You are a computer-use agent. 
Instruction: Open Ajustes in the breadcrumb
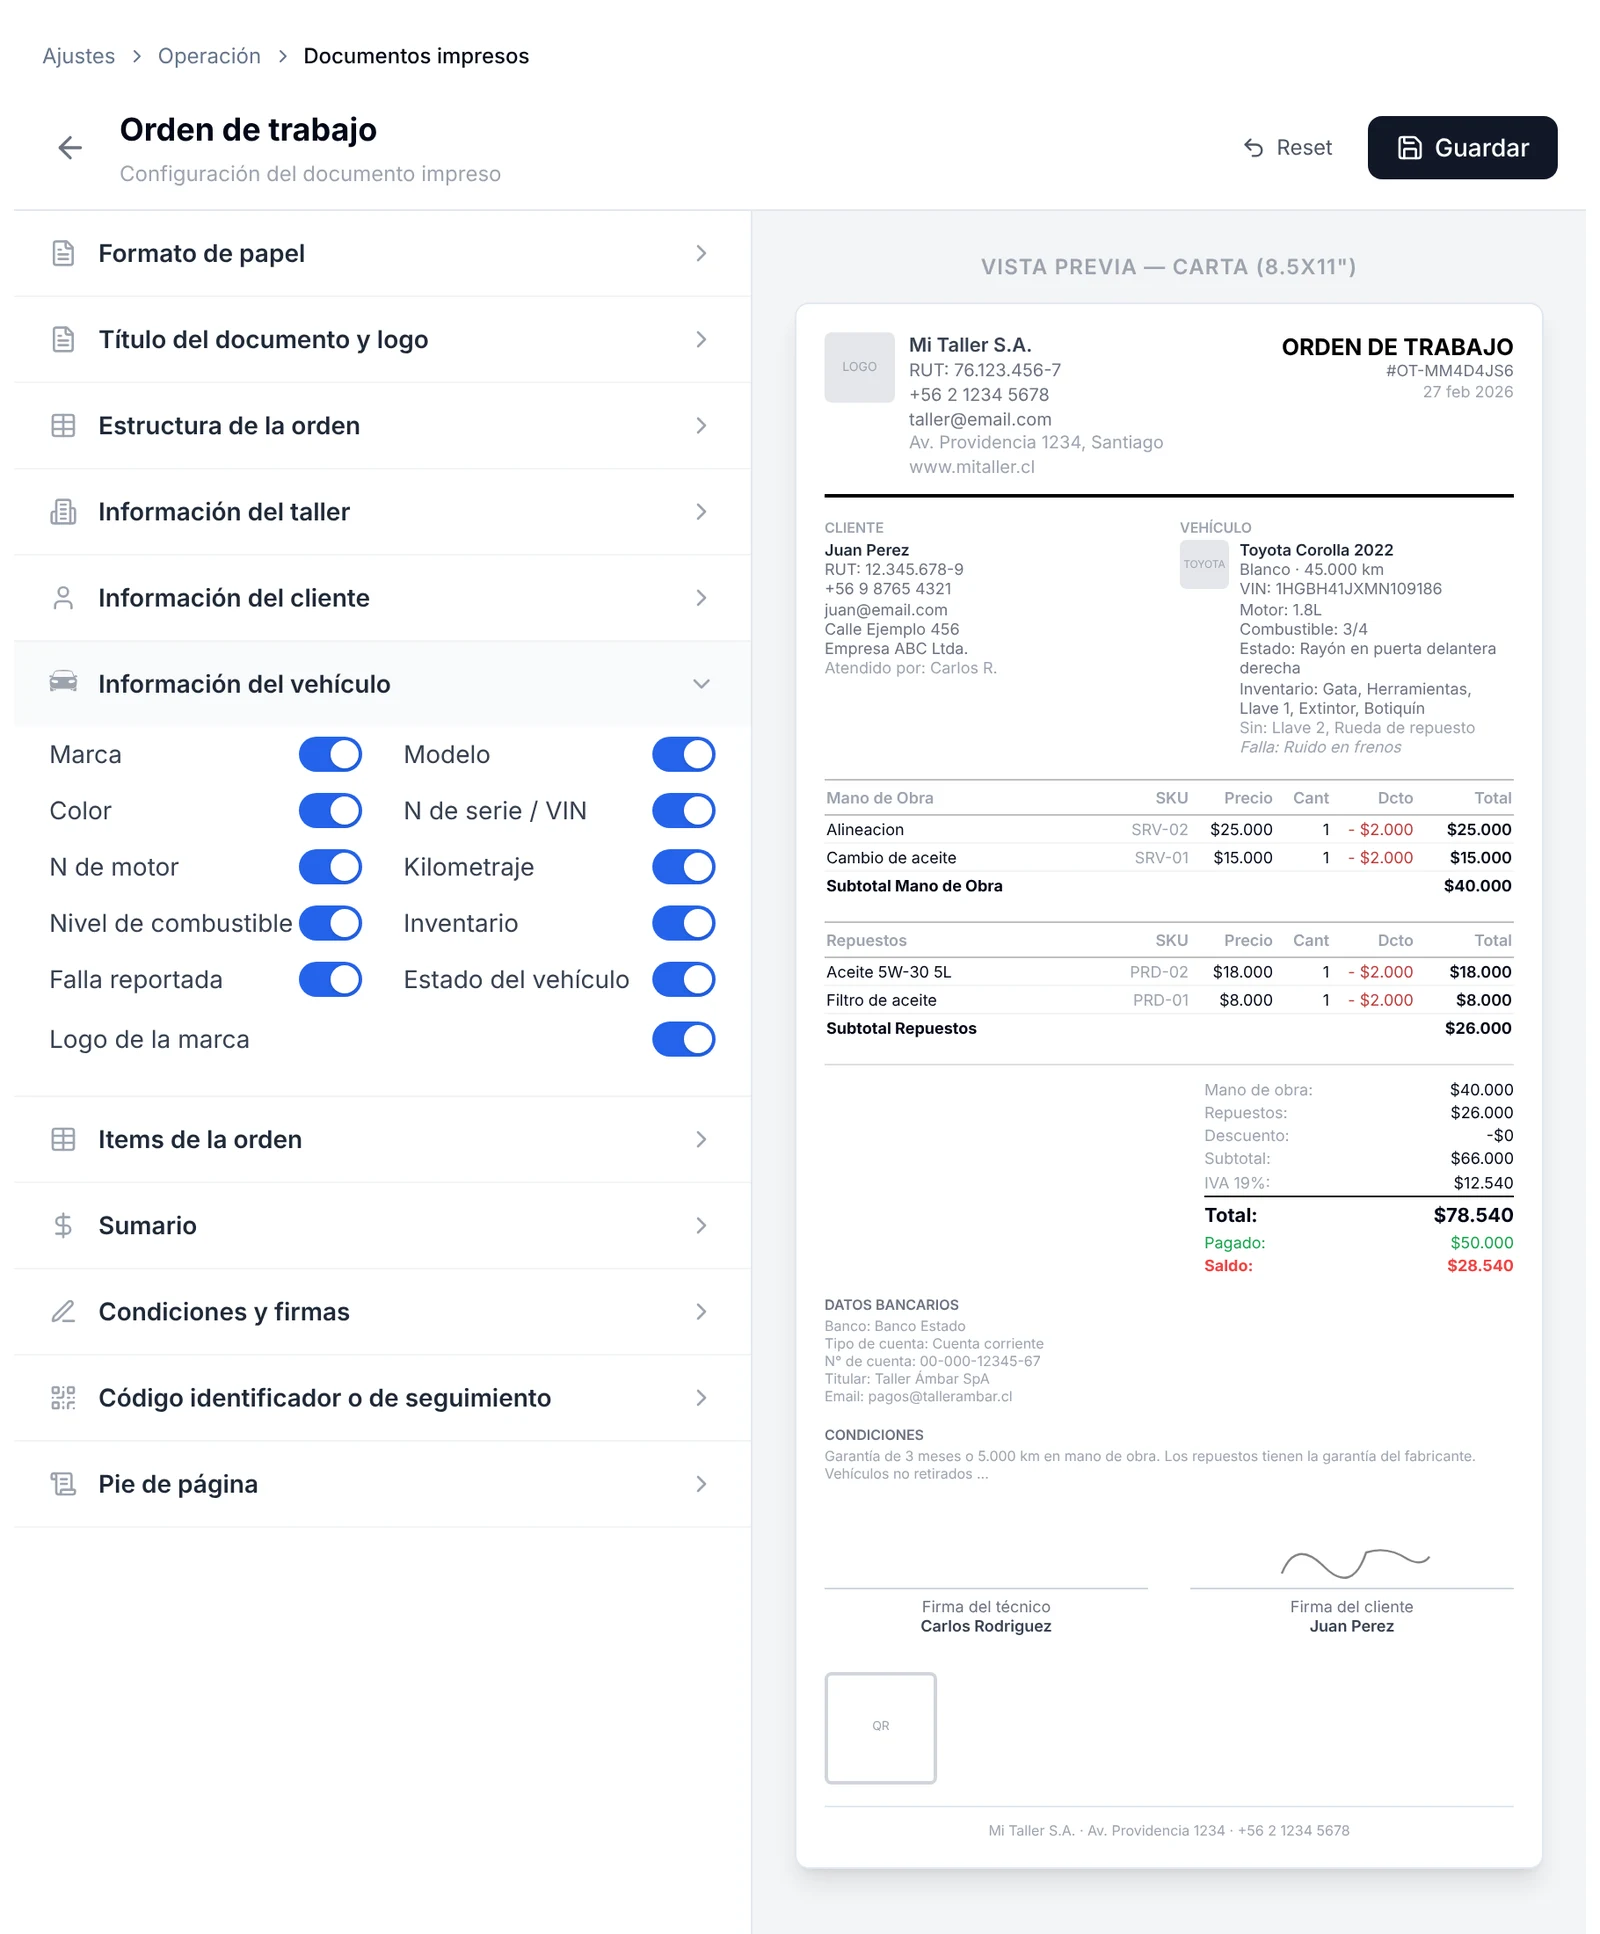(x=78, y=56)
